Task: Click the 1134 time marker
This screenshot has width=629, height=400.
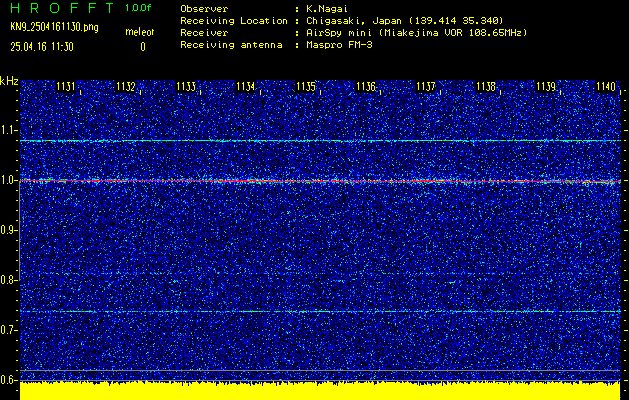Action: click(x=246, y=87)
